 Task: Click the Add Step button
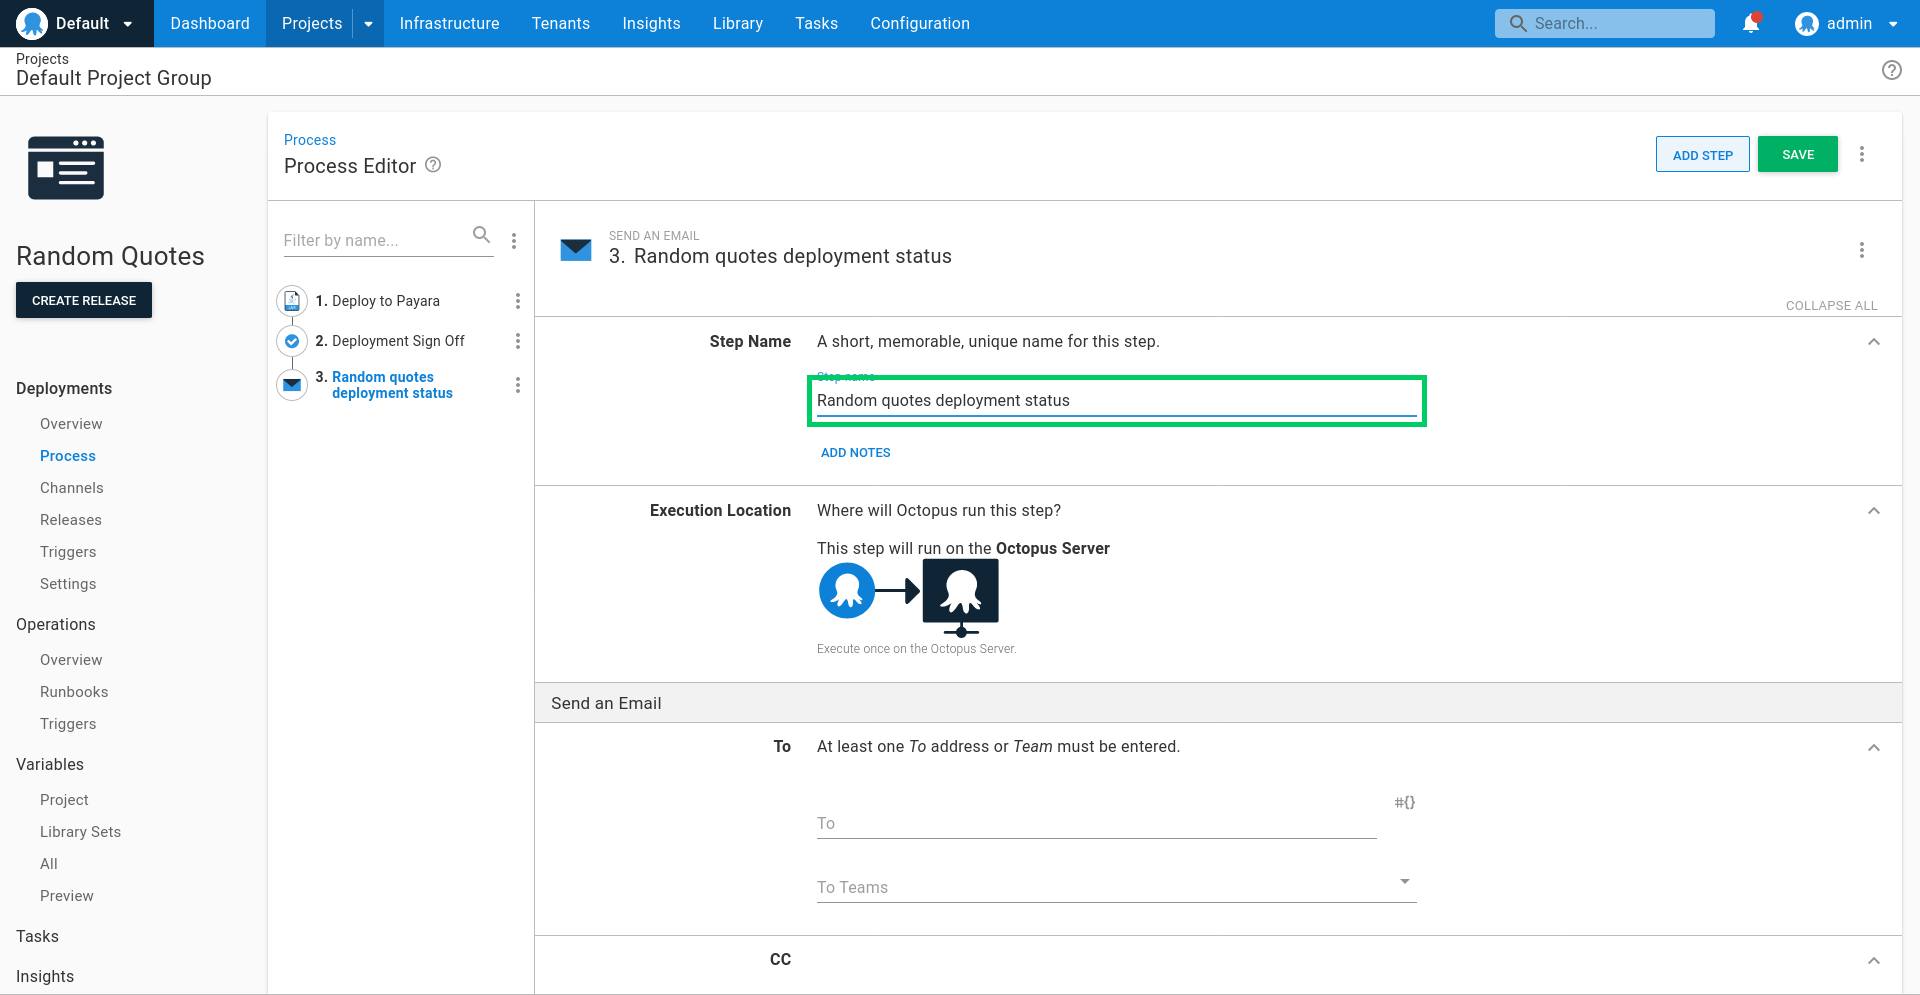1703,154
